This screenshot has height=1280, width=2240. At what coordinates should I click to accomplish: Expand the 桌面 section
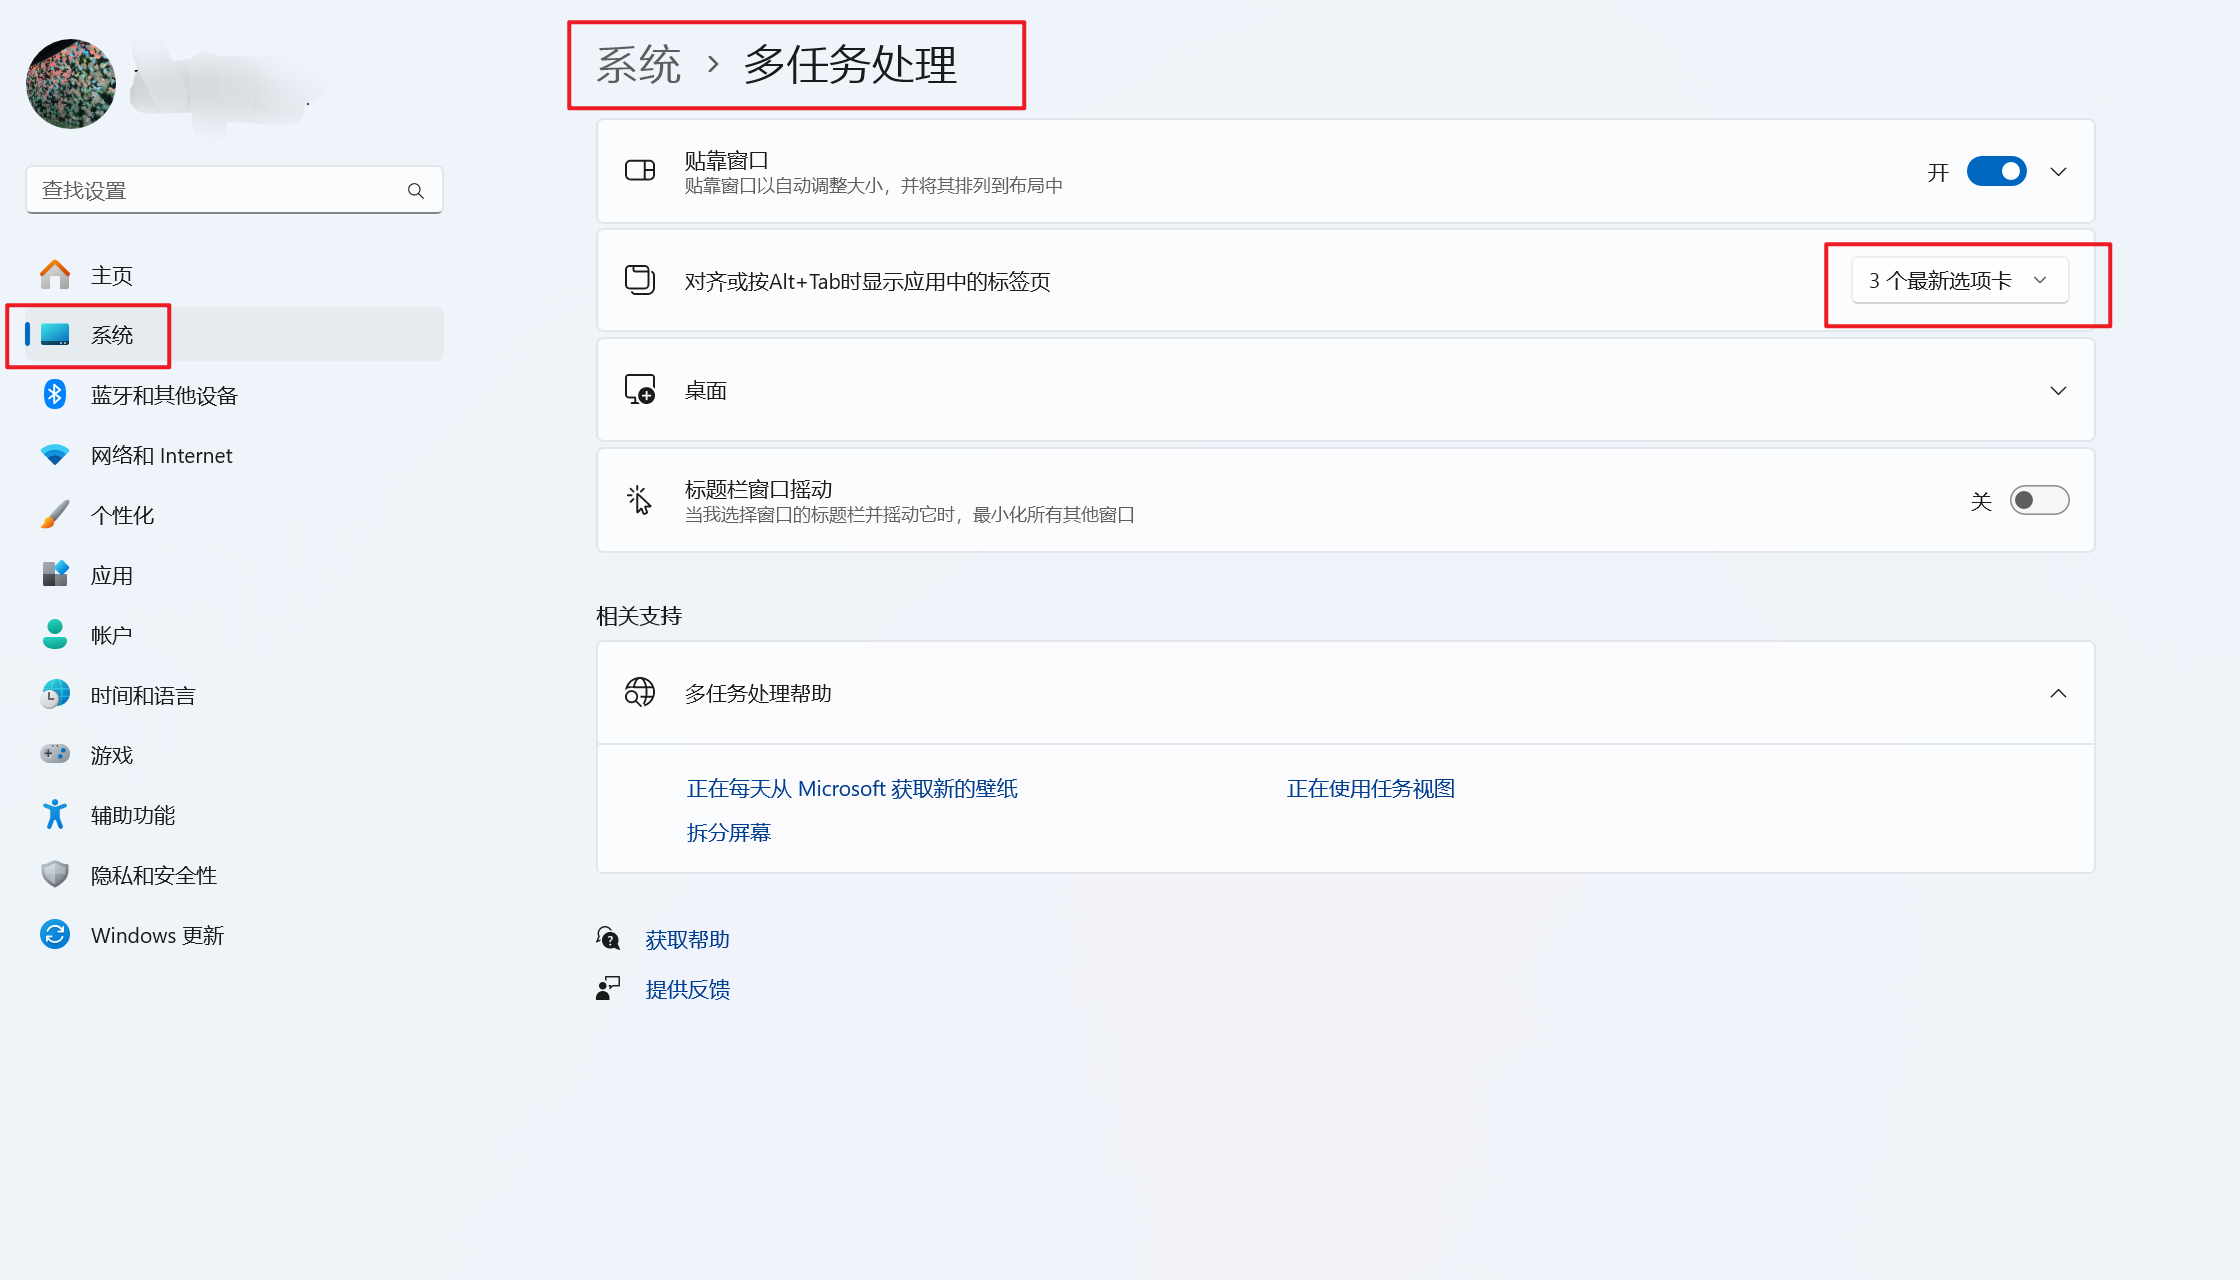pos(2058,391)
